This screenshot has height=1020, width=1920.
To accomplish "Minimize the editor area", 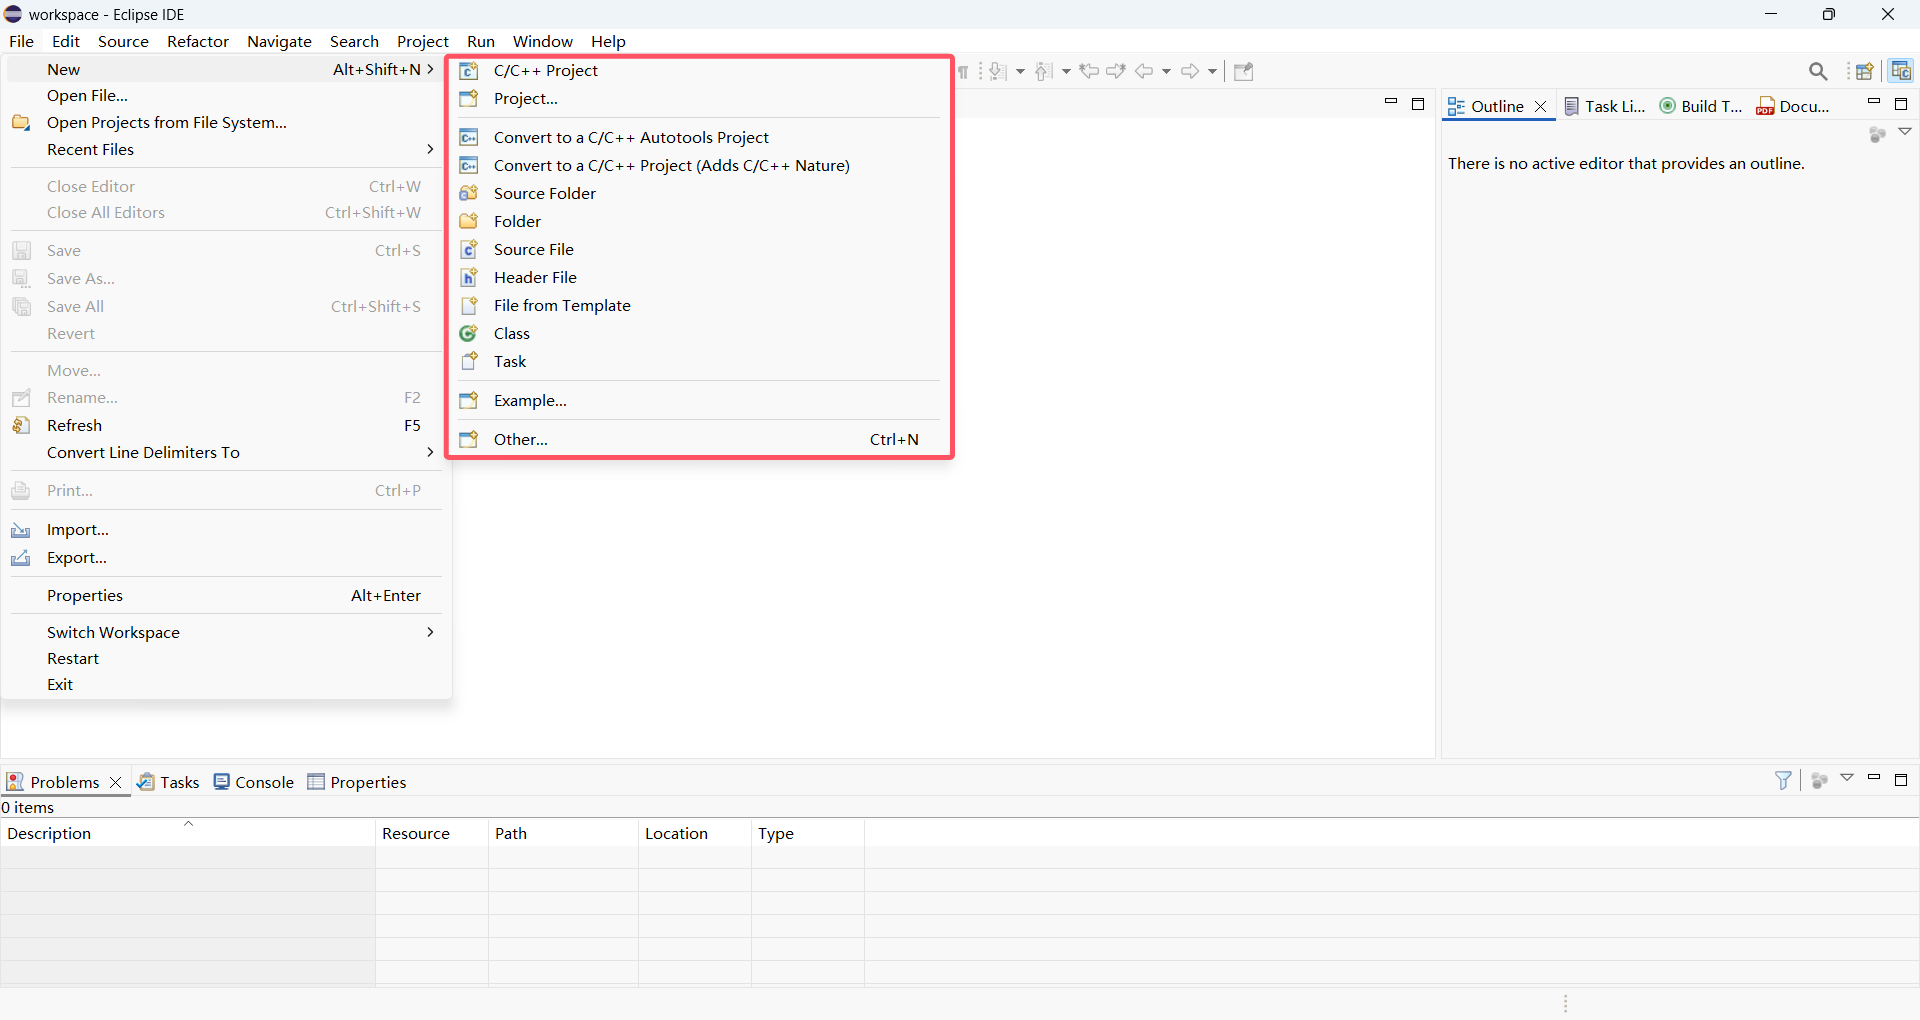I will (1390, 102).
